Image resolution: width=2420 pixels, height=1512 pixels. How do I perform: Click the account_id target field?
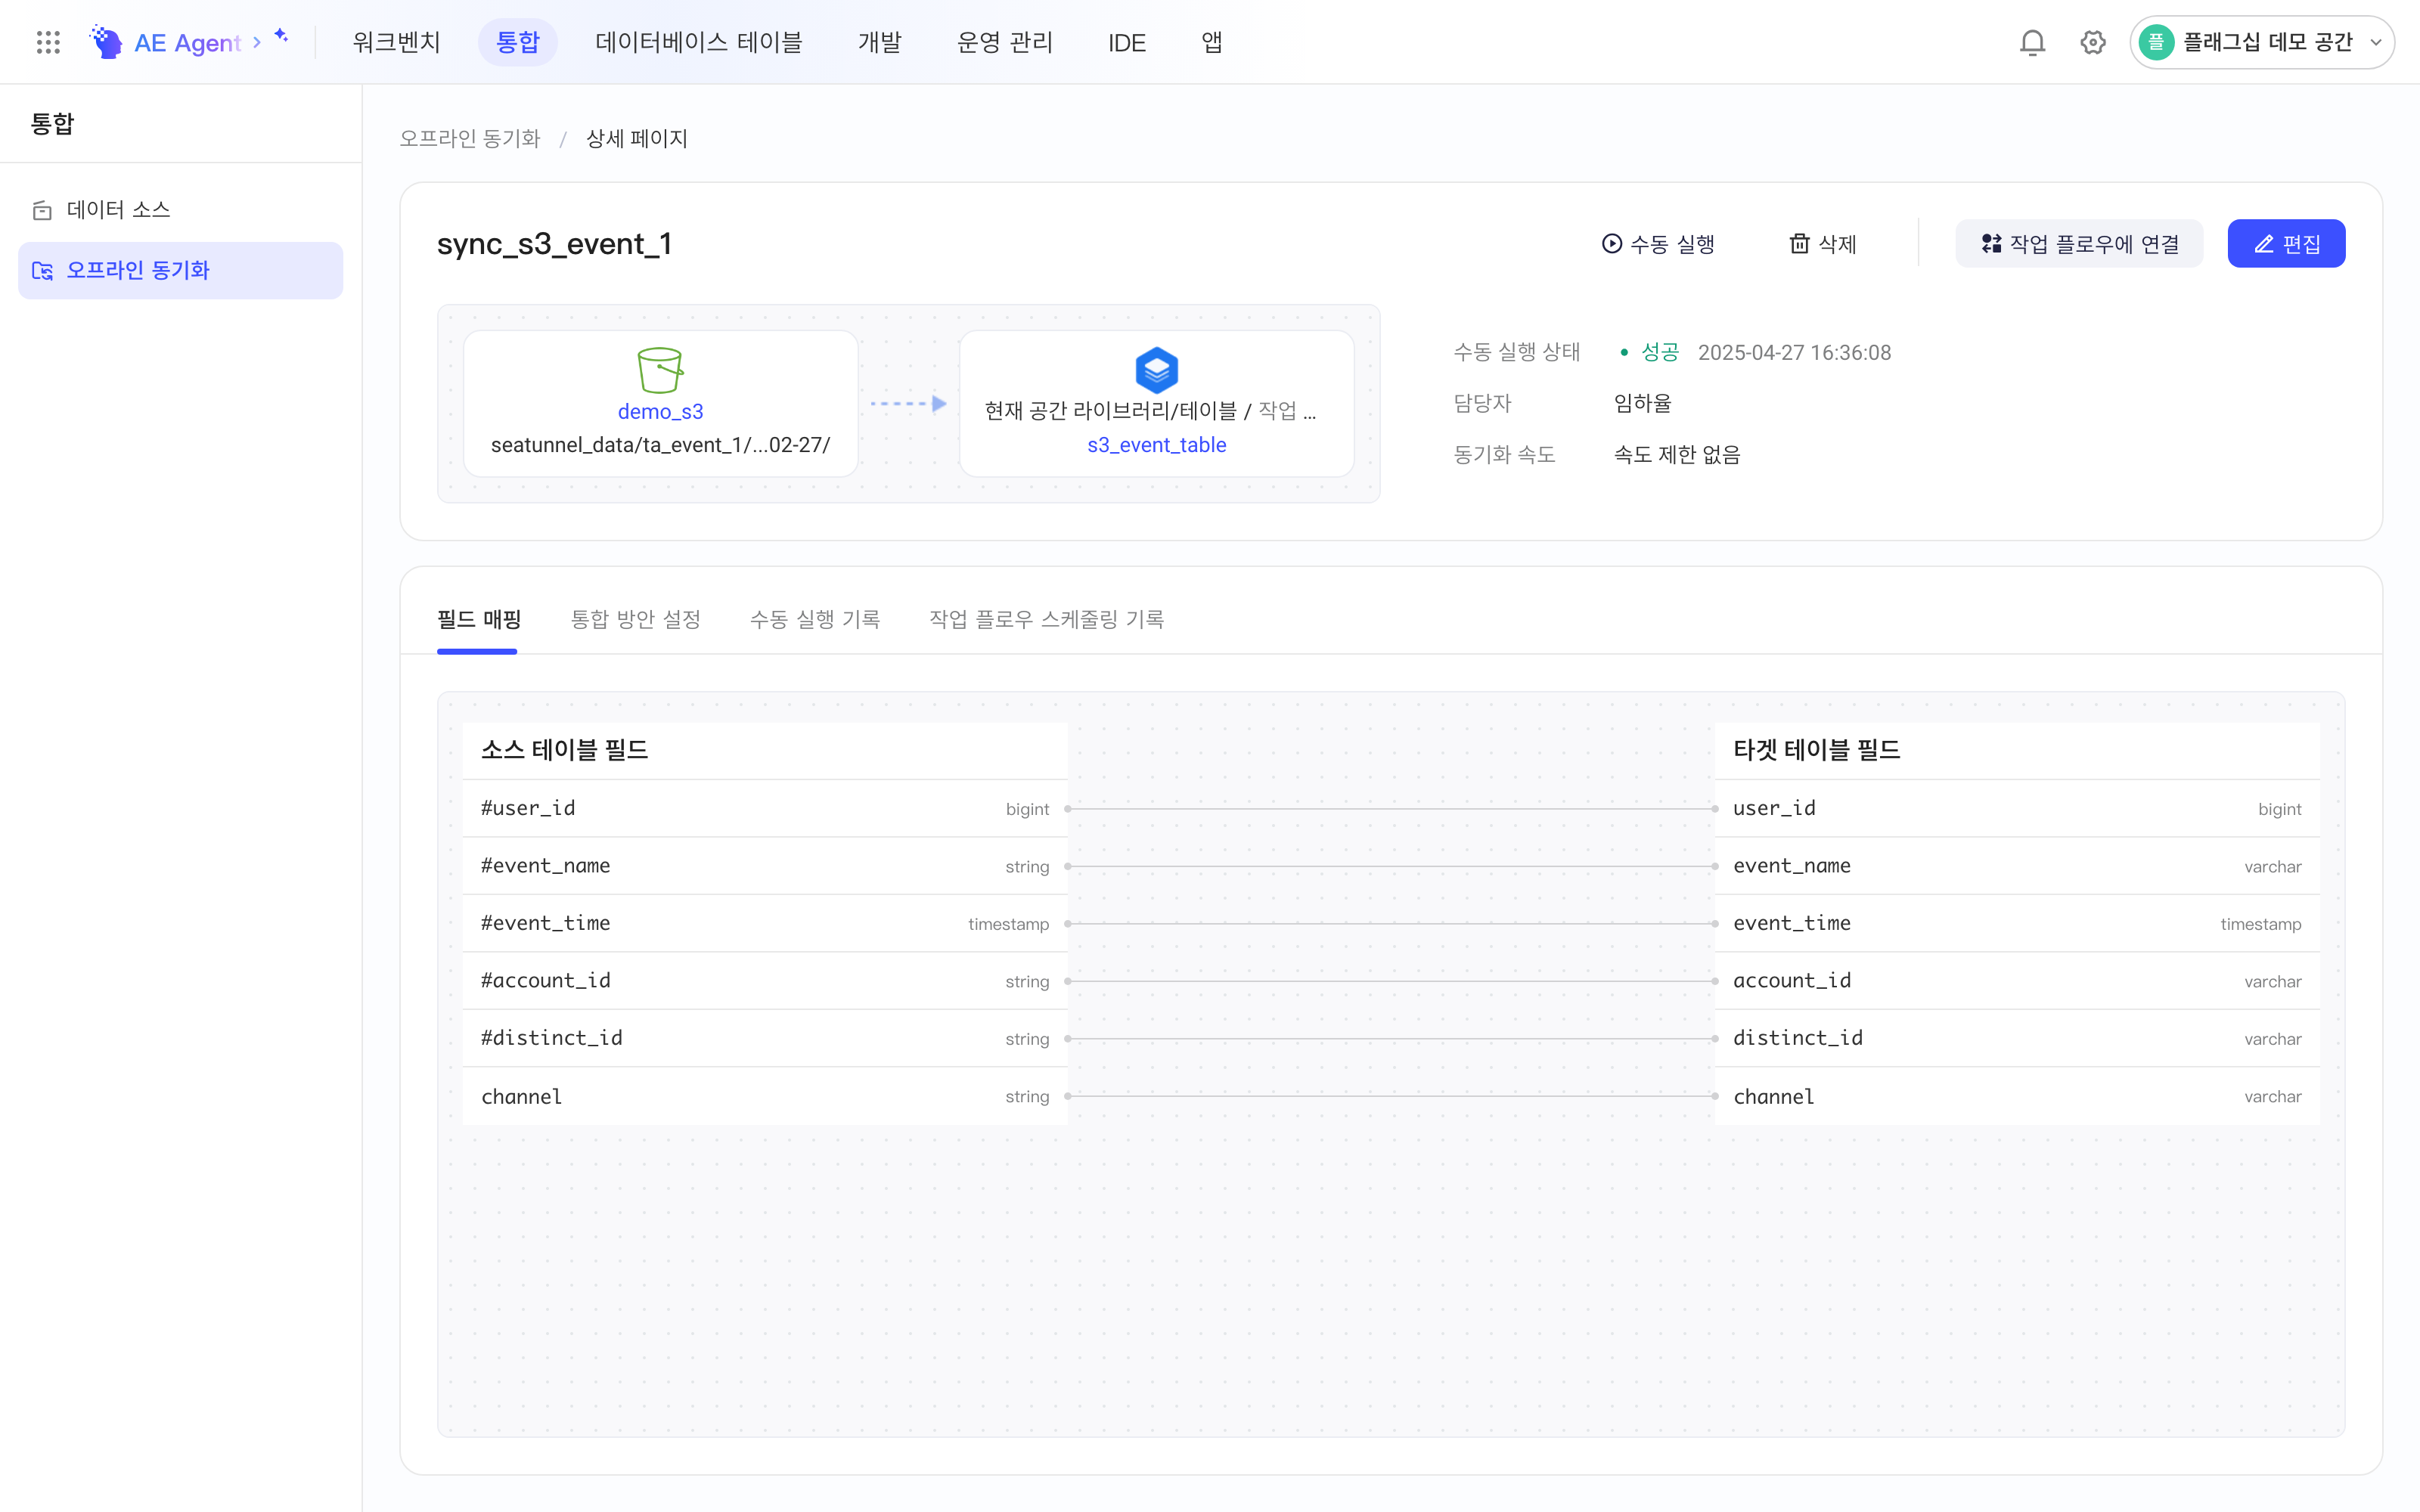pyautogui.click(x=2017, y=980)
